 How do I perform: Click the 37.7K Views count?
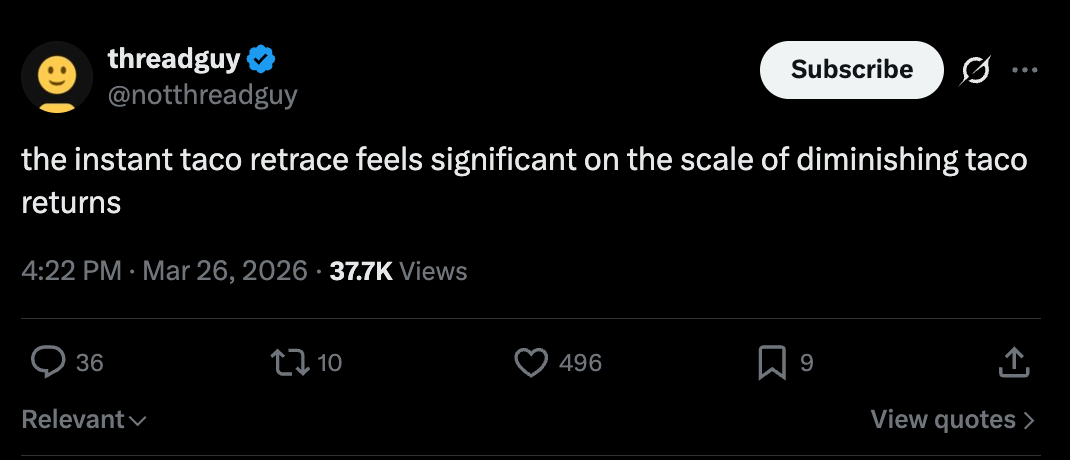pos(398,271)
